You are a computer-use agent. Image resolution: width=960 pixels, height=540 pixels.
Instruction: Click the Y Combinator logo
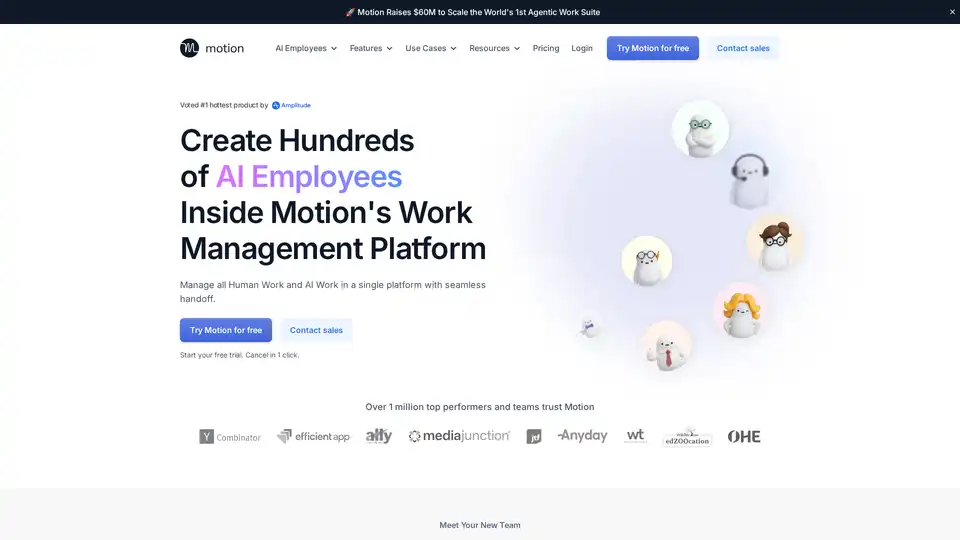[230, 437]
